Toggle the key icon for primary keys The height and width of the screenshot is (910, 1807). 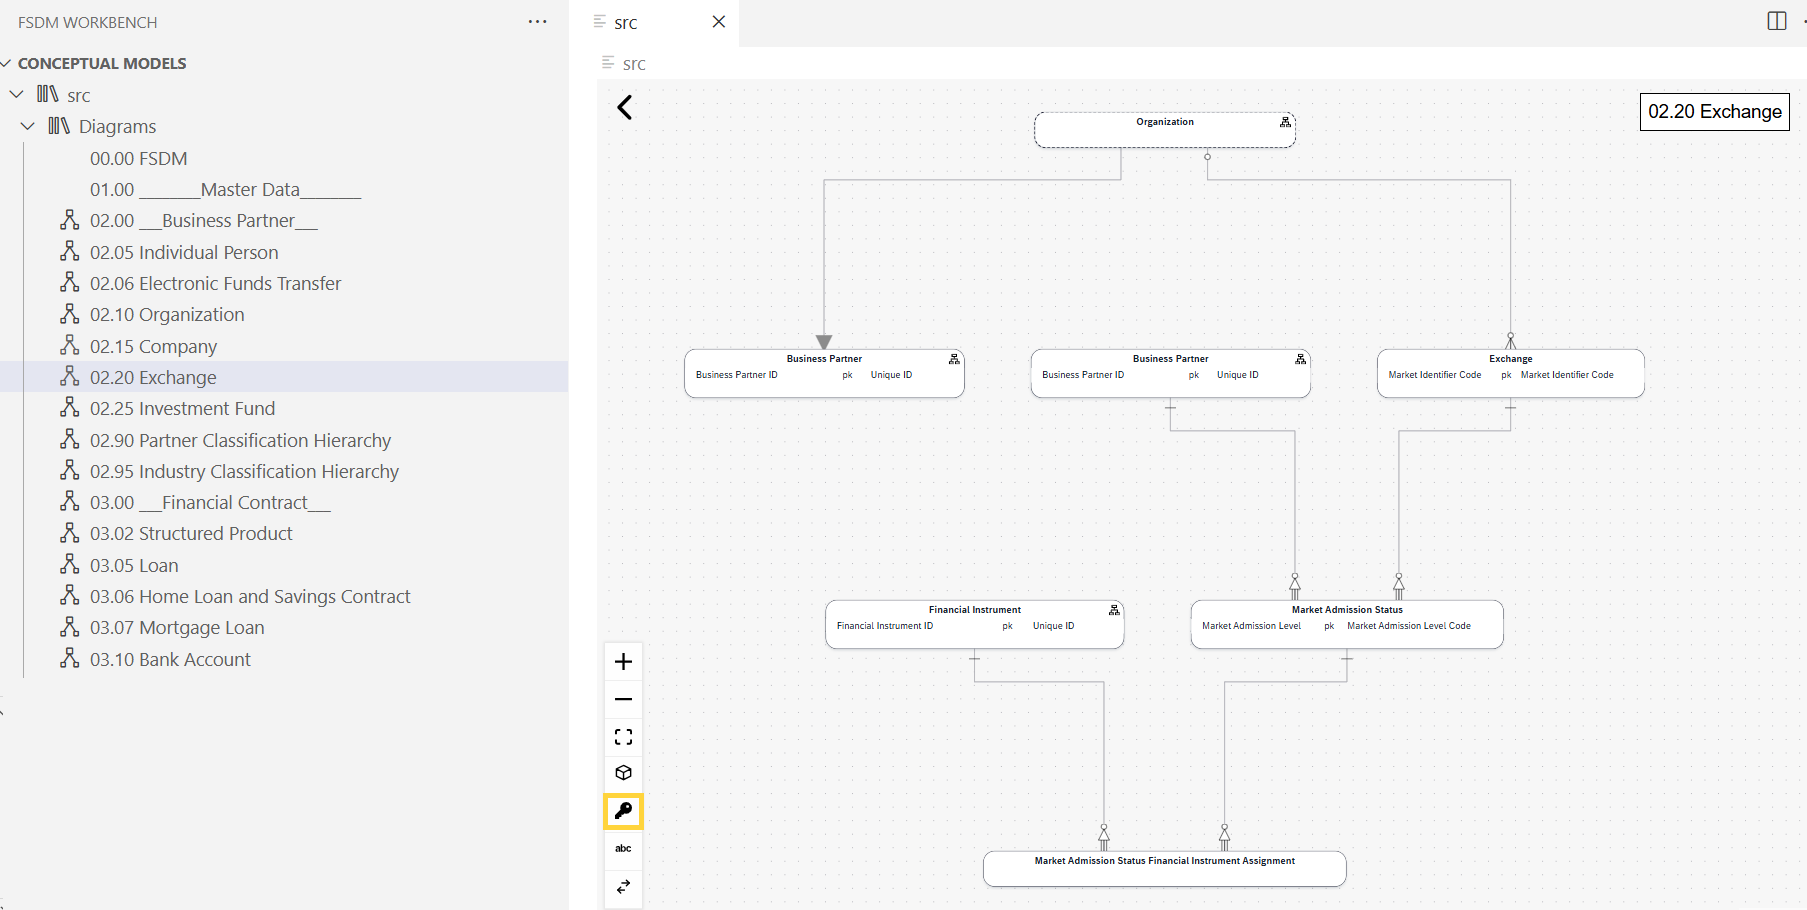[623, 811]
